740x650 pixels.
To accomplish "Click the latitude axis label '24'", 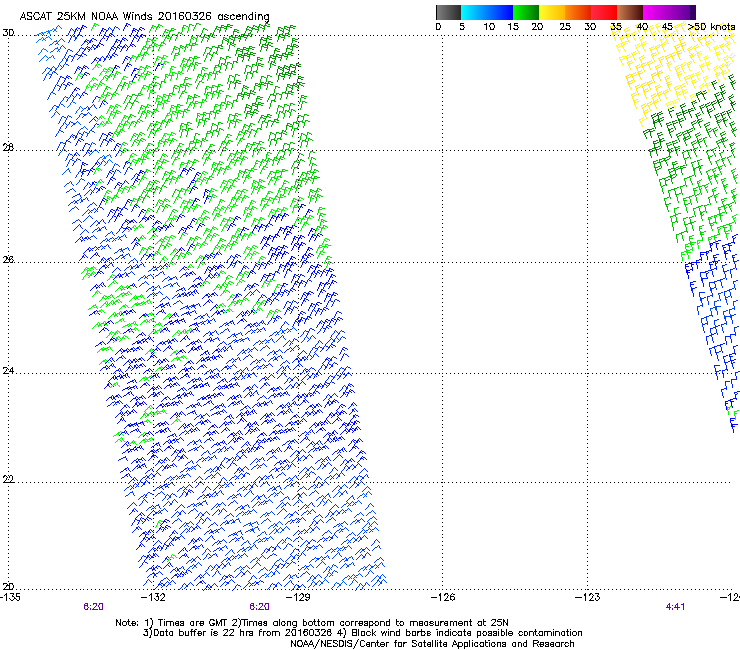I will pos(8,371).
